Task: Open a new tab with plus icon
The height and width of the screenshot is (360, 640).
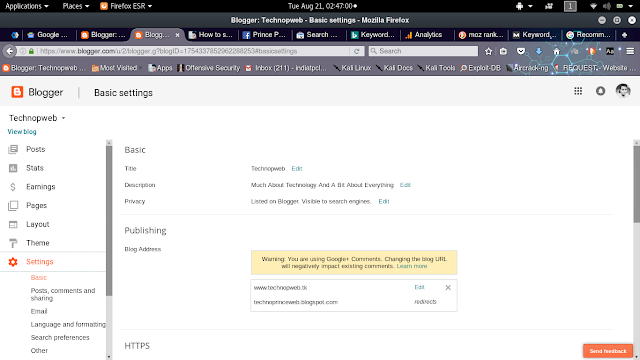Action: click(624, 35)
